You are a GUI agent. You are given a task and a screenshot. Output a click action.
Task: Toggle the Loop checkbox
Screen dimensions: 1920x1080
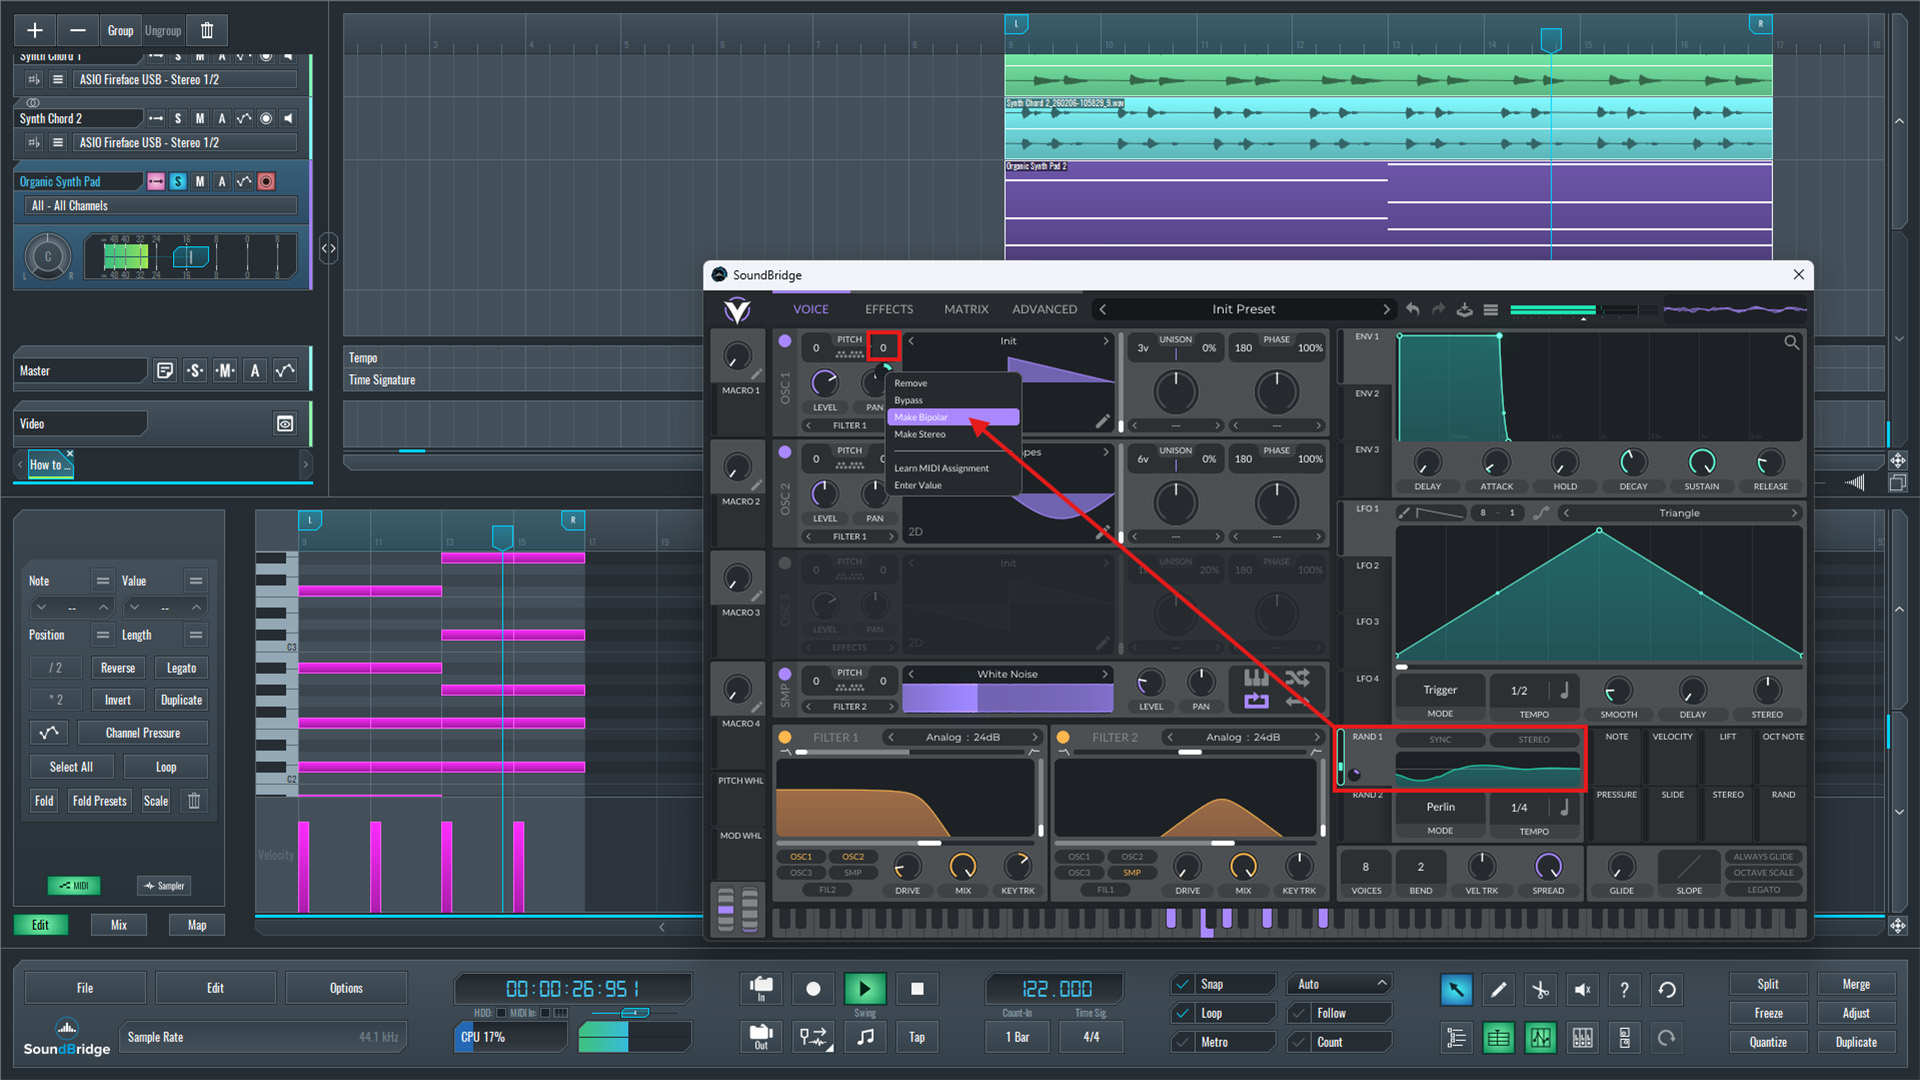pos(1183,1014)
